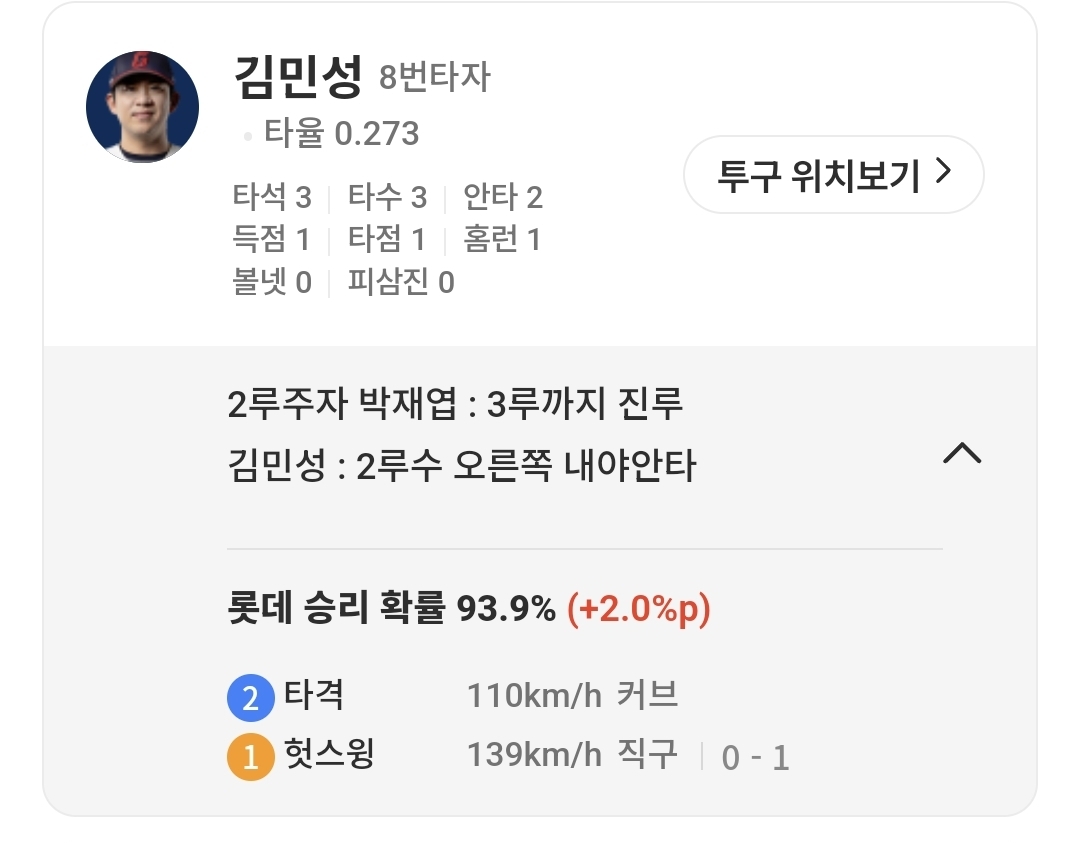Click the 롯데 승리 확률 93.9% text
The width and height of the screenshot is (1080, 843).
click(391, 608)
